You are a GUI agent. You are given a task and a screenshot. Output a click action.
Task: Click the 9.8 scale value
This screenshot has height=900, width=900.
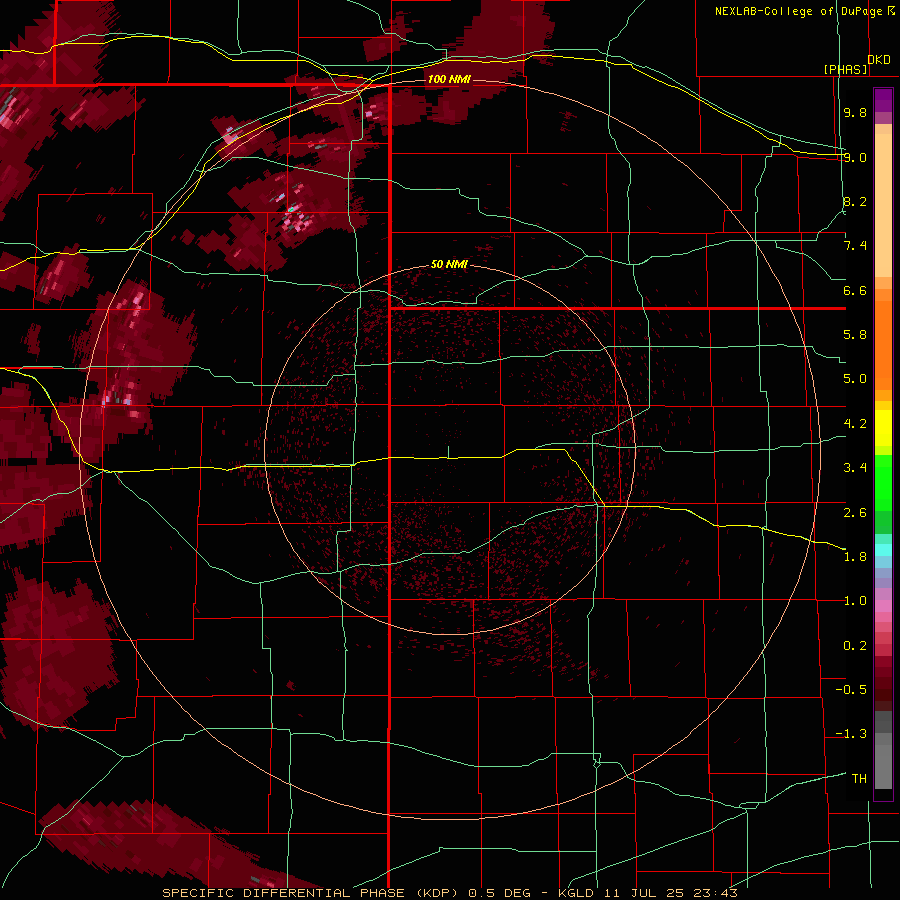pos(855,112)
